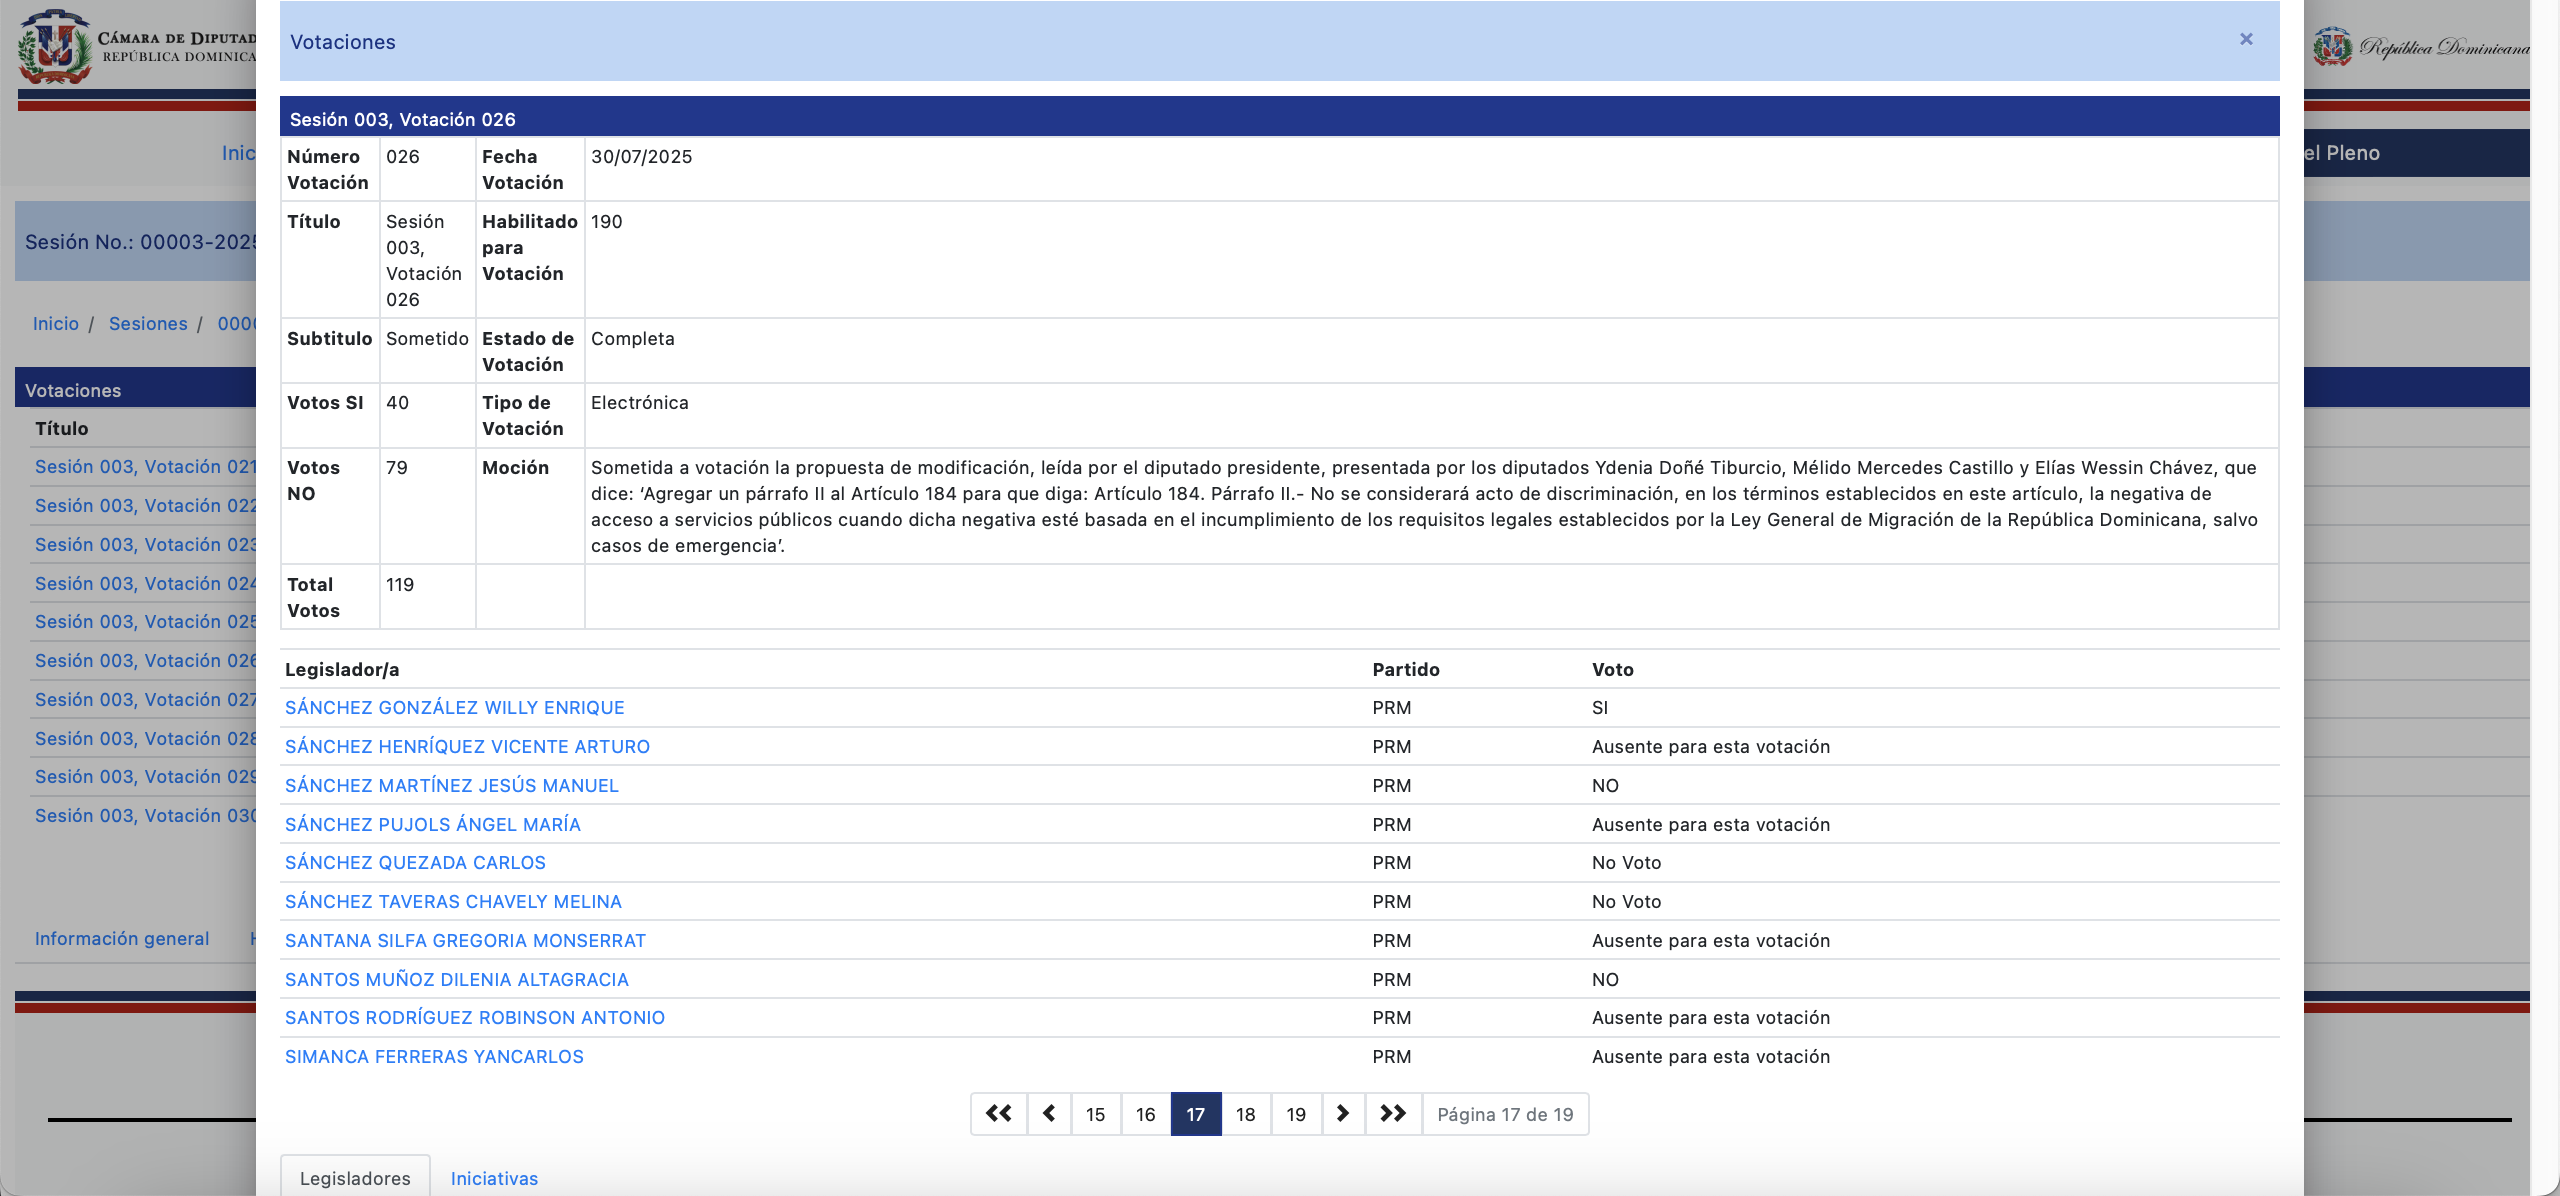Select the Legisladores tab

coord(355,1178)
